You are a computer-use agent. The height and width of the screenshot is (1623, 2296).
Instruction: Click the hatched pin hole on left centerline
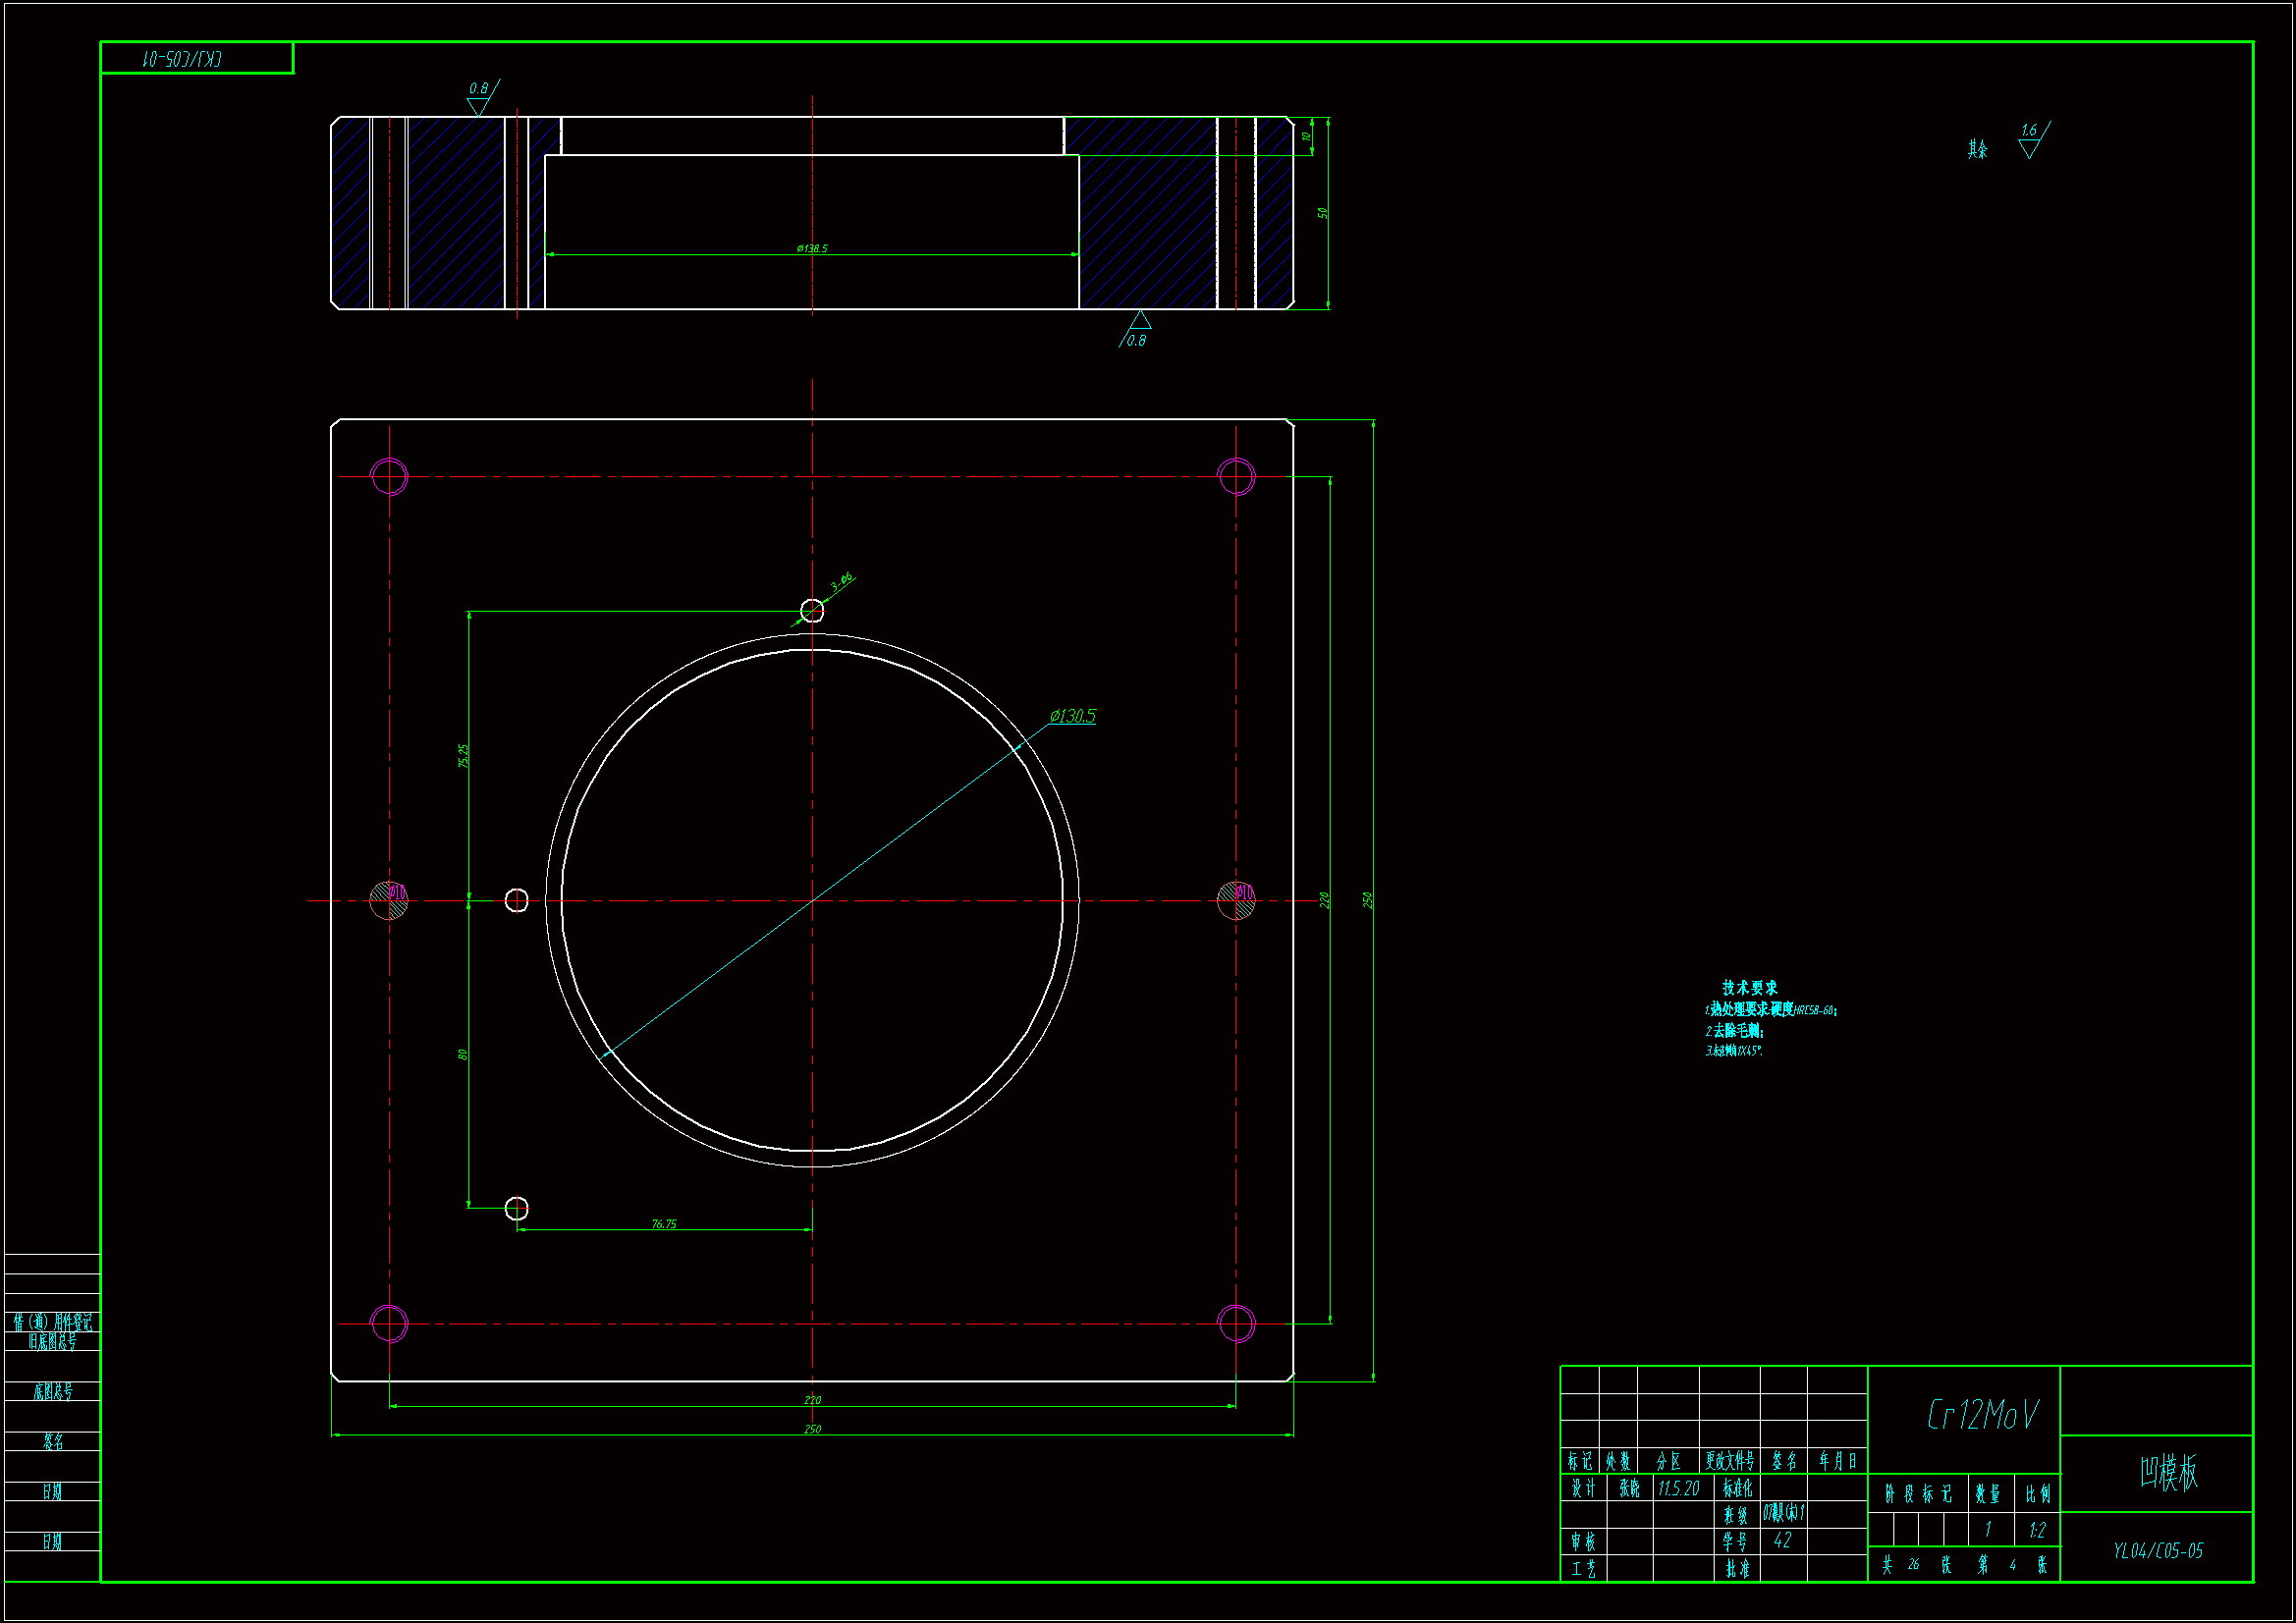(389, 900)
